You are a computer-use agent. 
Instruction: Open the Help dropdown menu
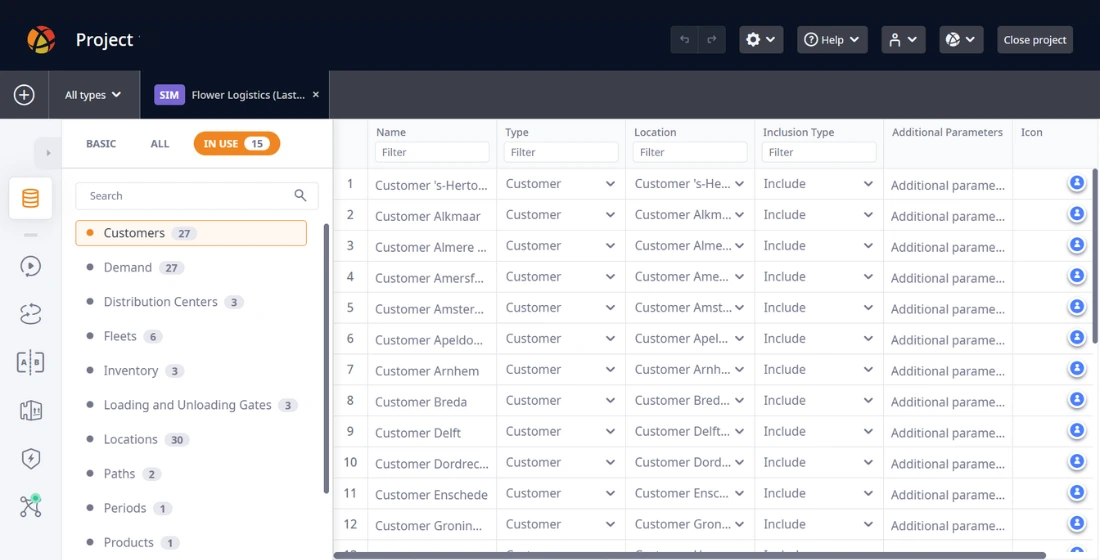pyautogui.click(x=832, y=40)
